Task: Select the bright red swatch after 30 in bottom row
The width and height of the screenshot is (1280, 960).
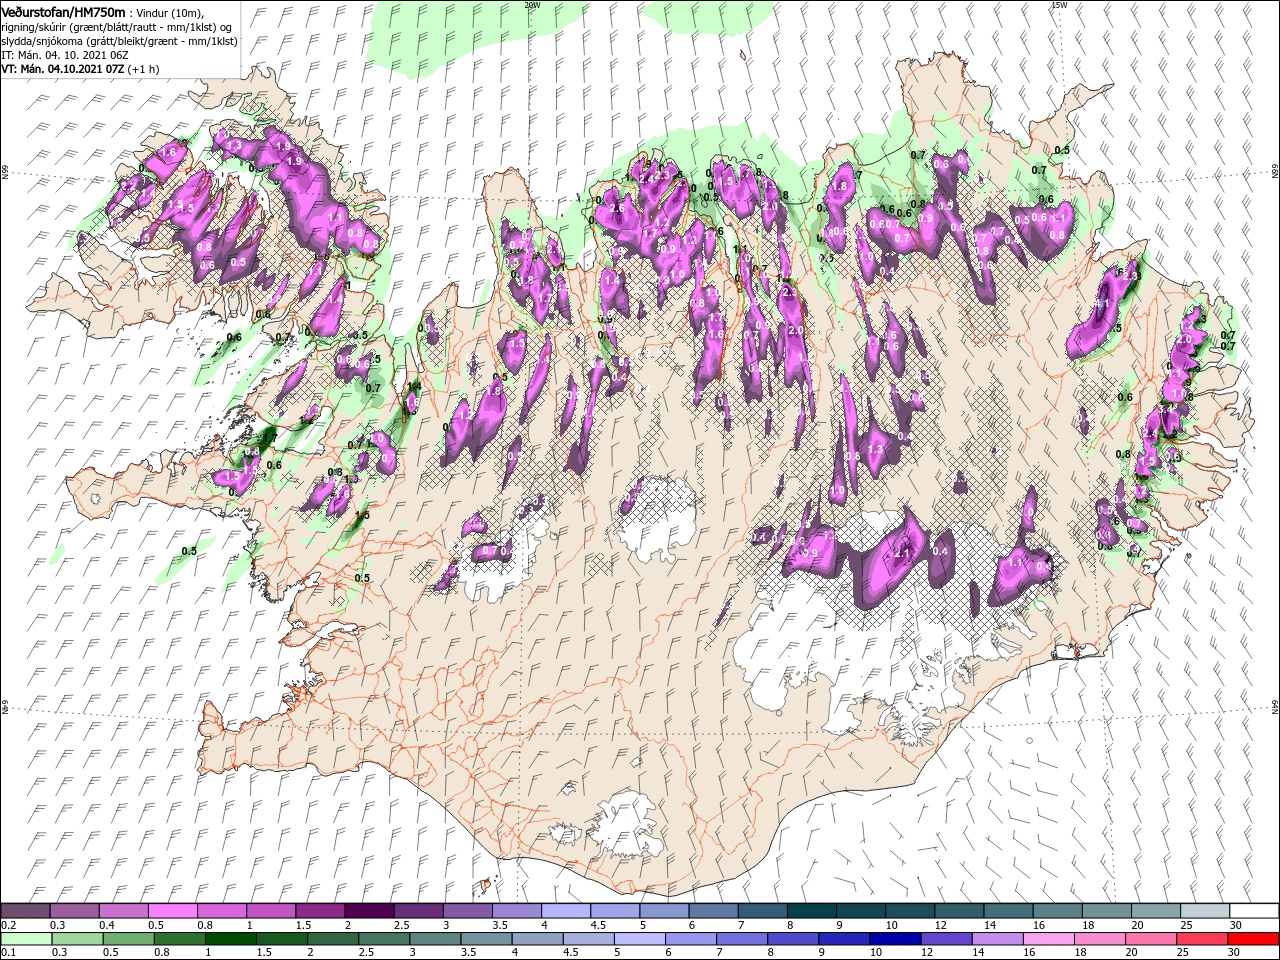Action: tap(1253, 939)
